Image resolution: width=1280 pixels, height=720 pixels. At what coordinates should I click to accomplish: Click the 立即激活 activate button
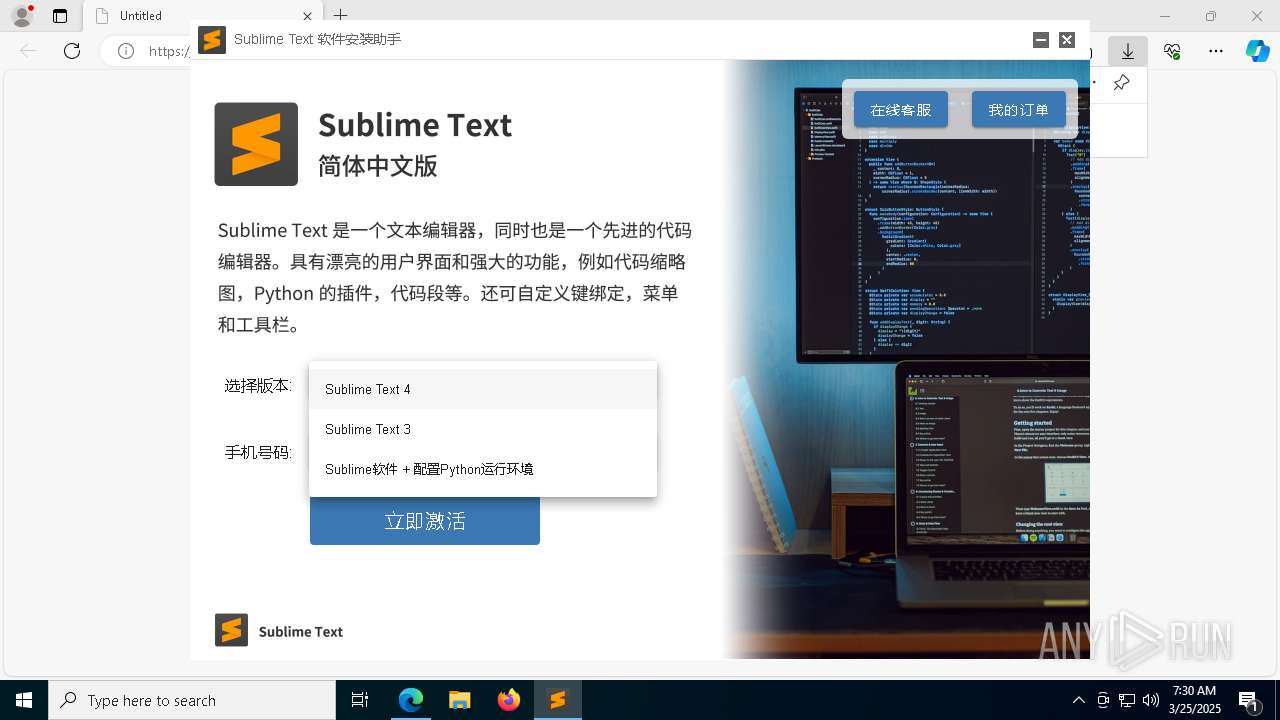pos(425,521)
